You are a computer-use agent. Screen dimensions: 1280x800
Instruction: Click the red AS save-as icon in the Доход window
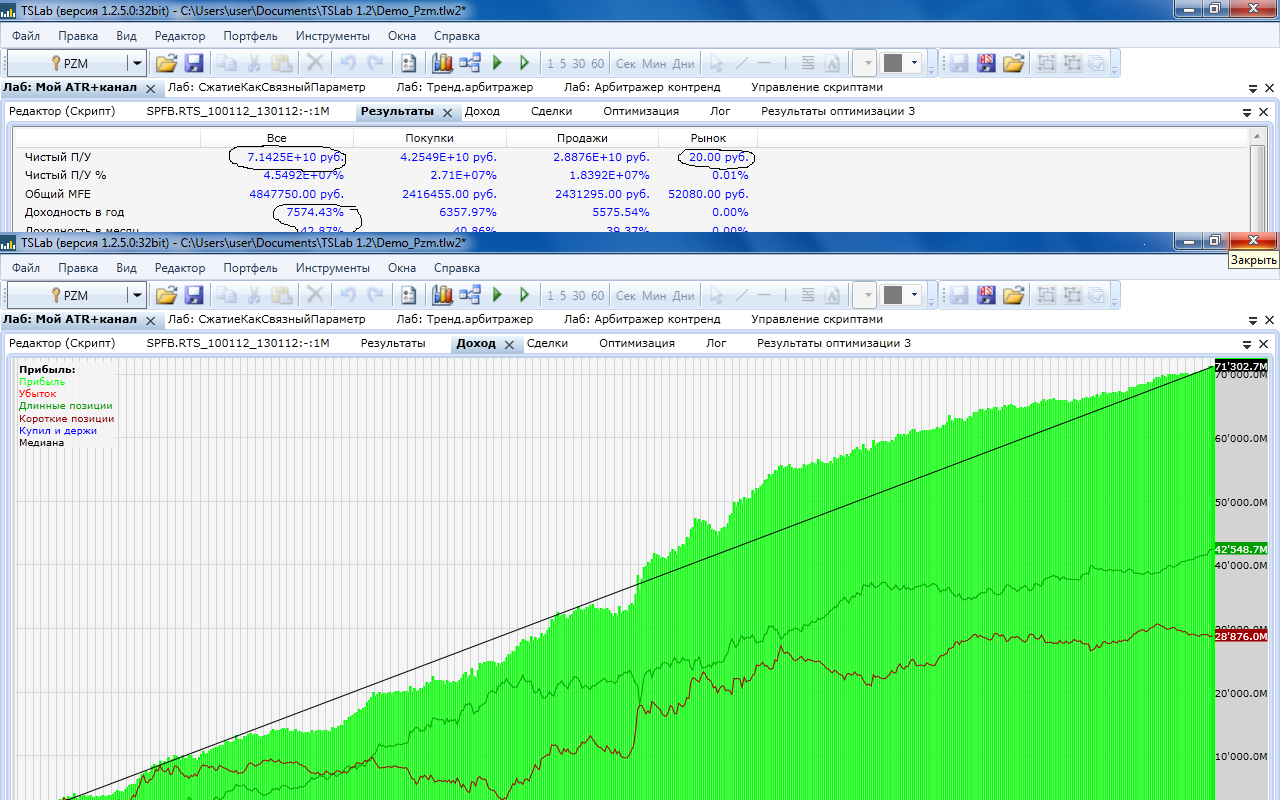tap(986, 295)
